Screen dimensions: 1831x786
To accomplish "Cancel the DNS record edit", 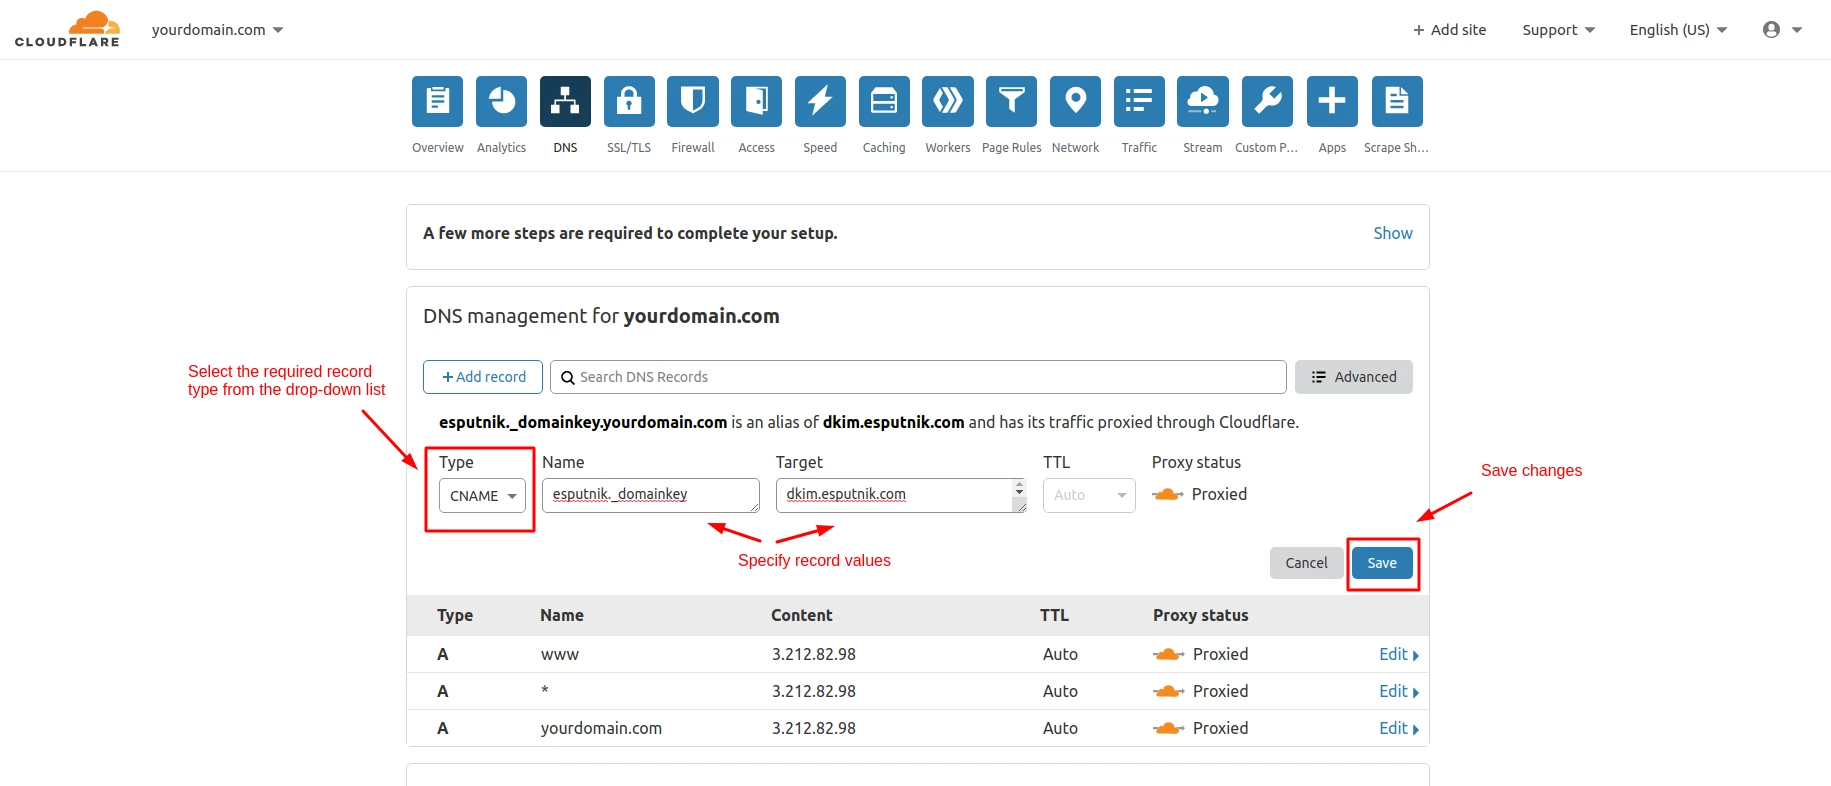I will point(1306,563).
